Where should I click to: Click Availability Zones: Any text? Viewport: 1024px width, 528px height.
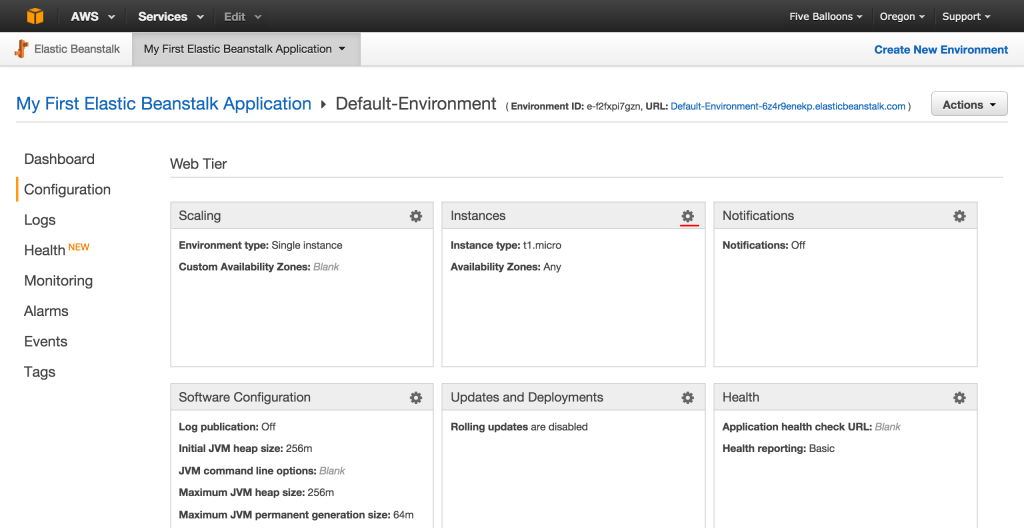506,267
